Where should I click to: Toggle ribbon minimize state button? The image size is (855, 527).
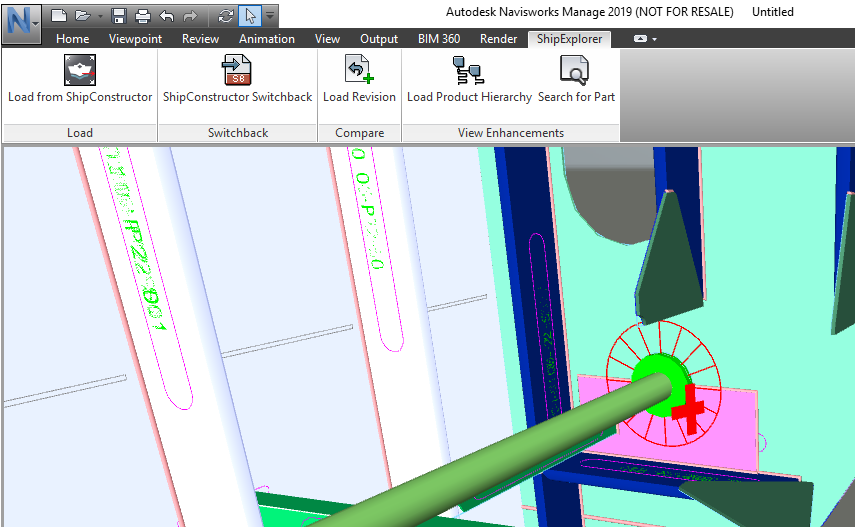(x=640, y=39)
